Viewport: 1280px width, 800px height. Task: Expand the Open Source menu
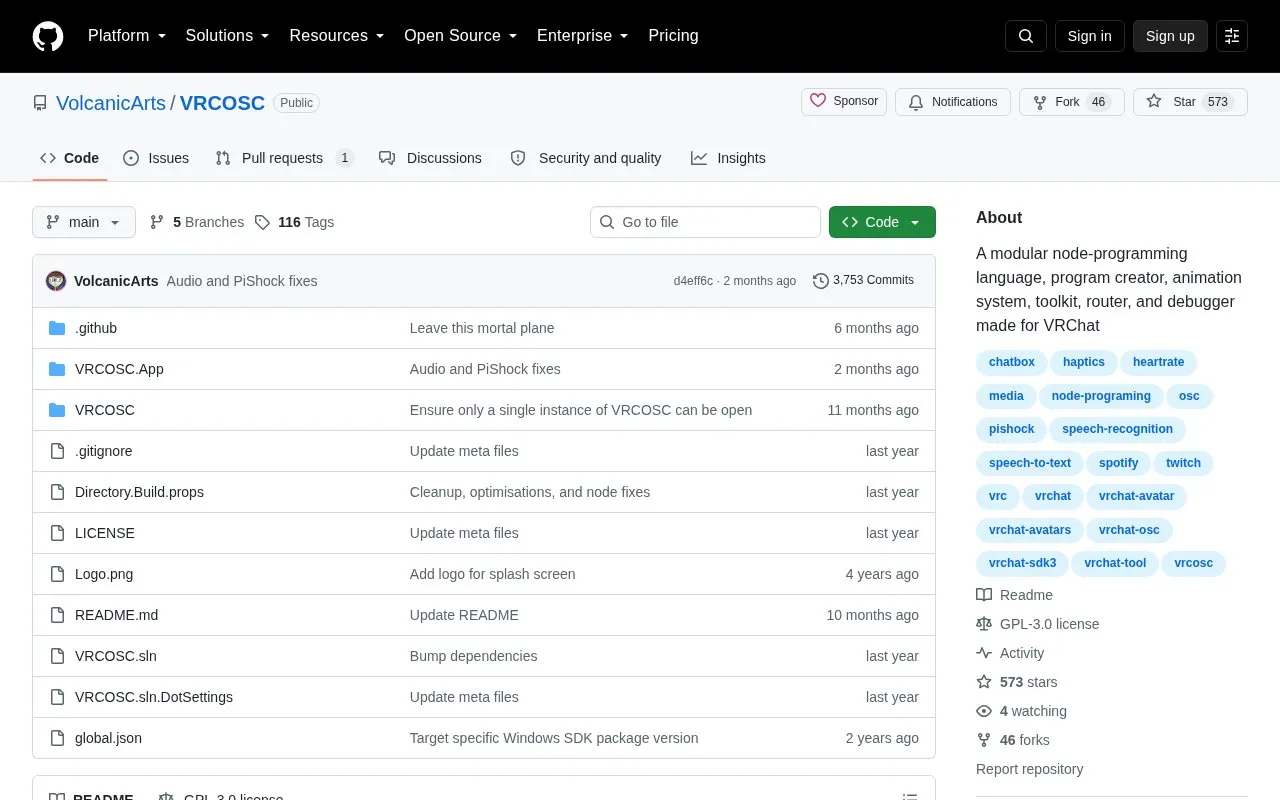tap(461, 36)
